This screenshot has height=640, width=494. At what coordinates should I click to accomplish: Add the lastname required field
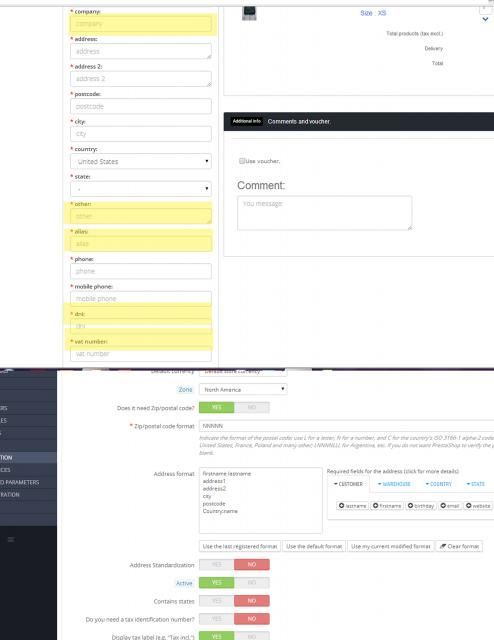point(353,506)
